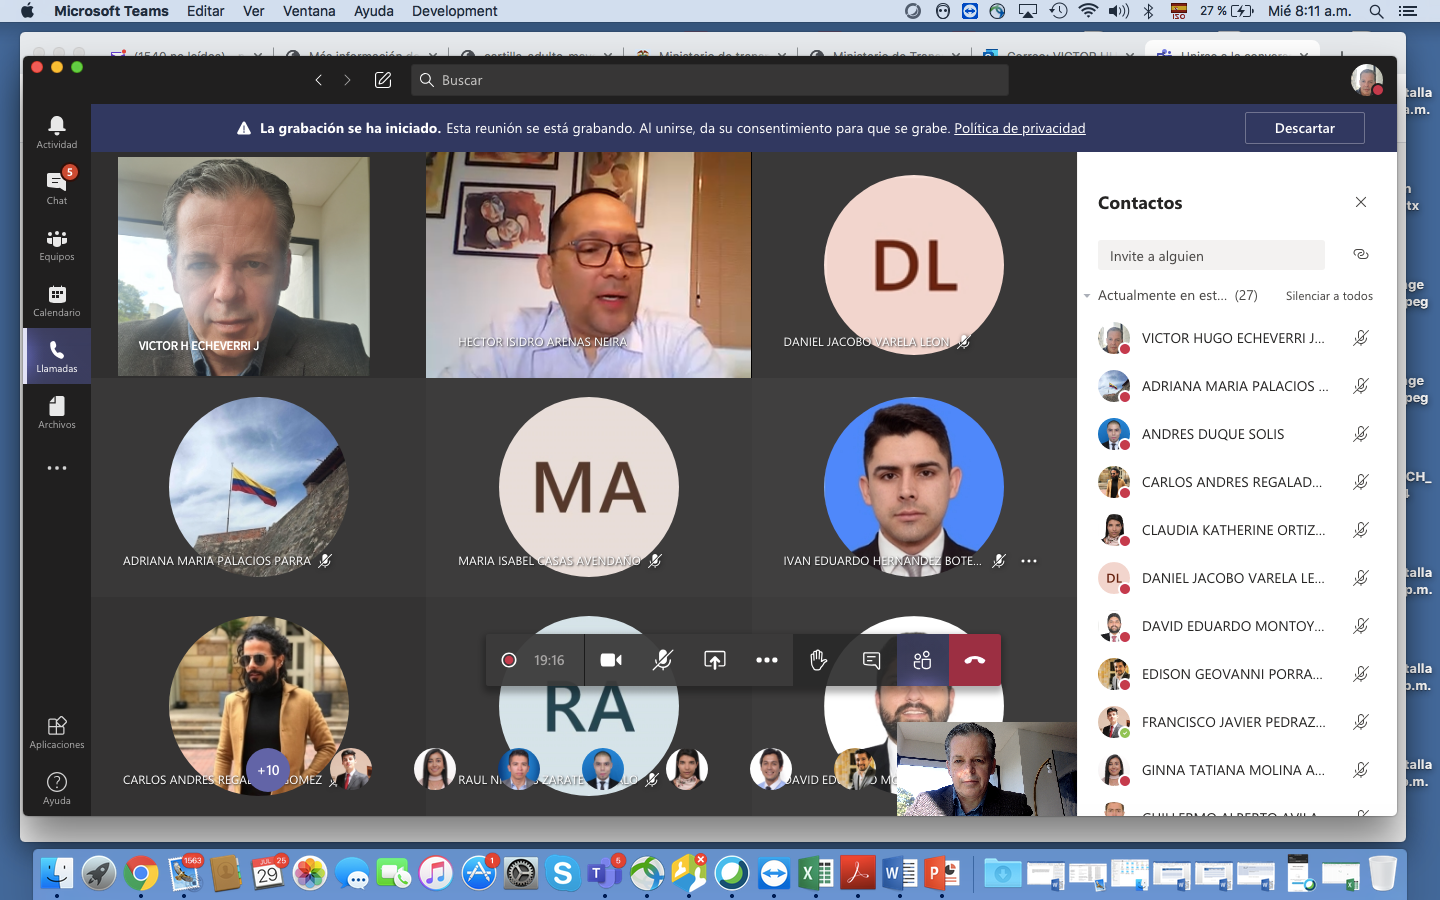This screenshot has width=1440, height=900.
Task: Open the Calendario section
Action: coord(57,300)
